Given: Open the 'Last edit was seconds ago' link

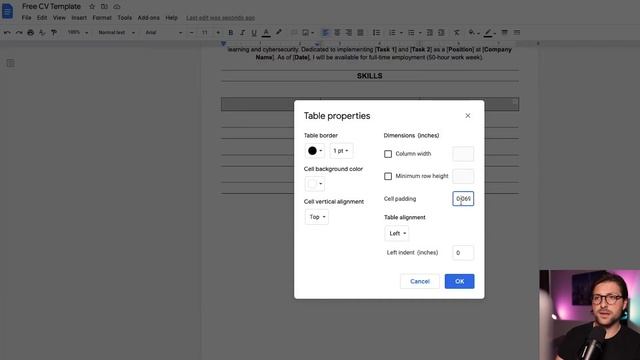Looking at the screenshot, I should pos(220,18).
